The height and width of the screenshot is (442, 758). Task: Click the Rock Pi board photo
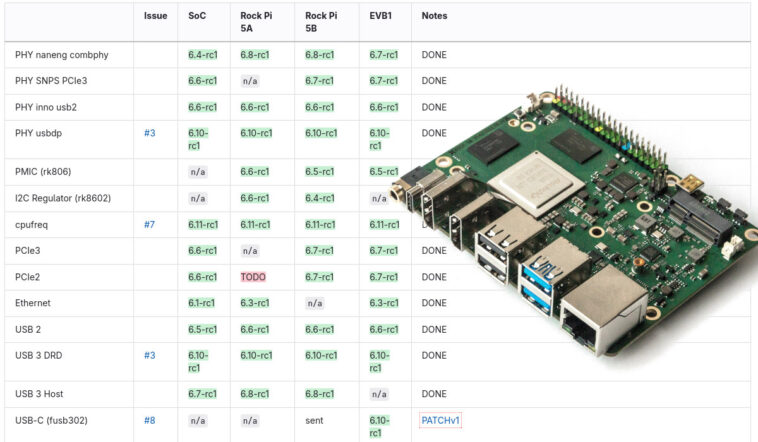580,240
